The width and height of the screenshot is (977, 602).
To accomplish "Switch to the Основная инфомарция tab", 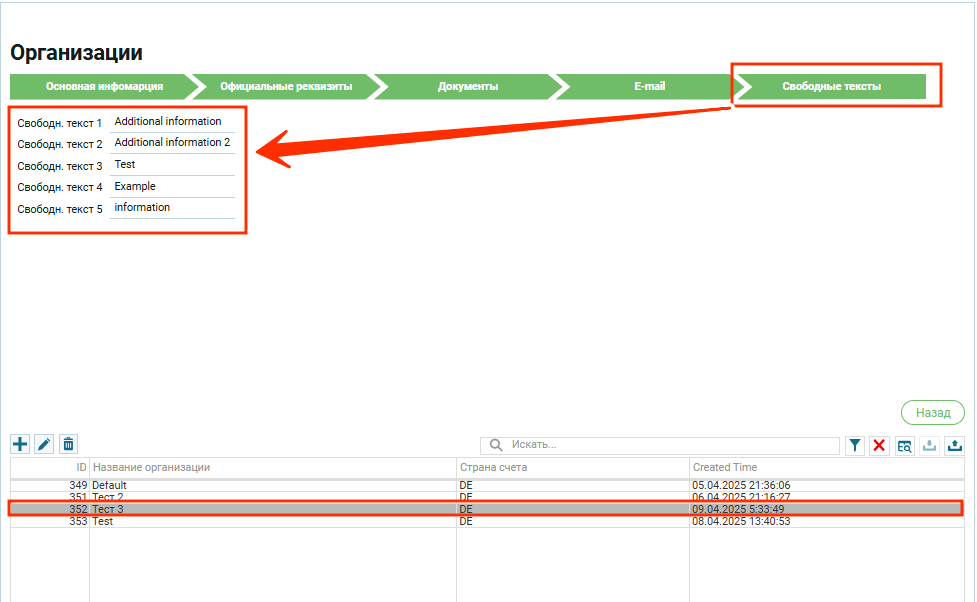I will [x=103, y=87].
